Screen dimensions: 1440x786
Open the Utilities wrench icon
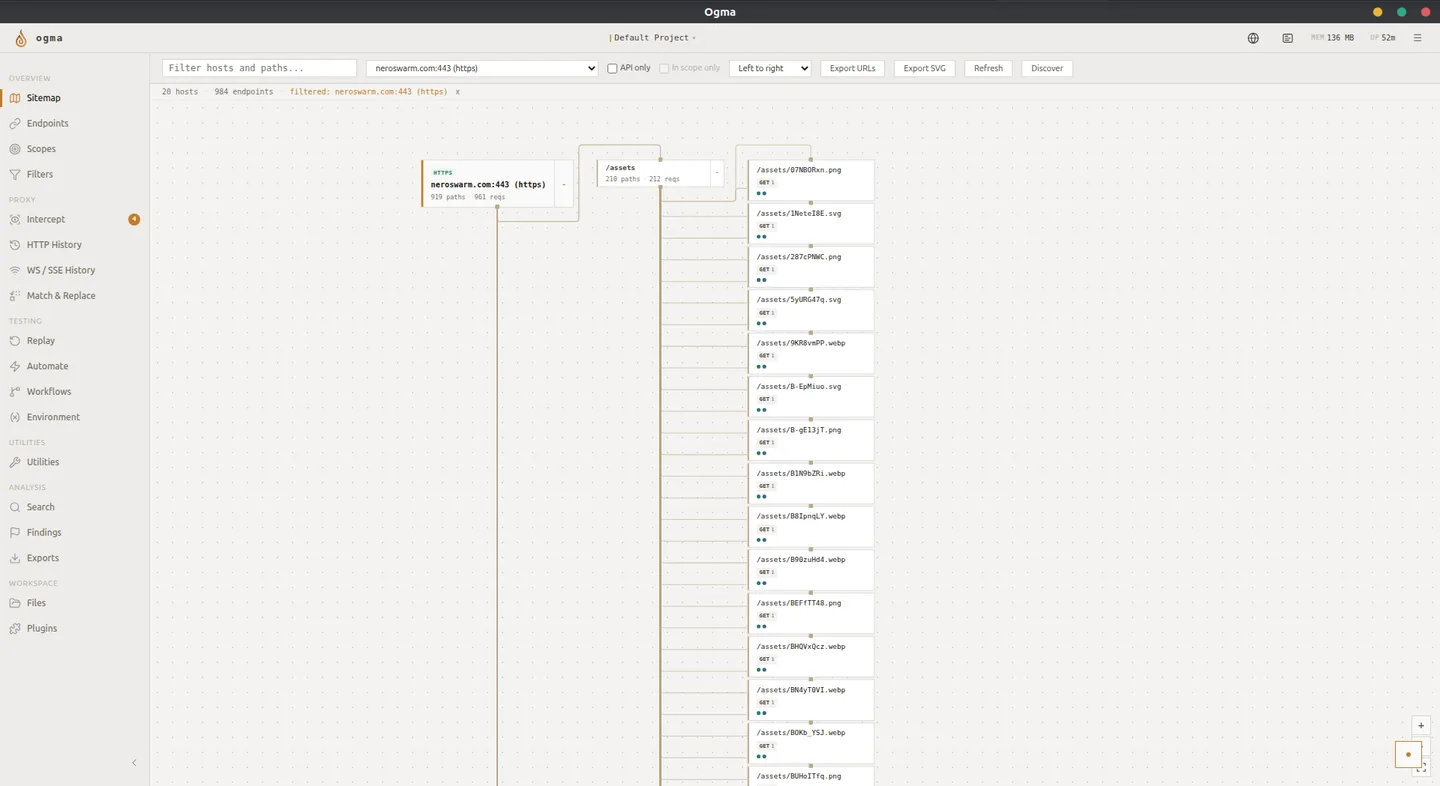click(x=15, y=462)
